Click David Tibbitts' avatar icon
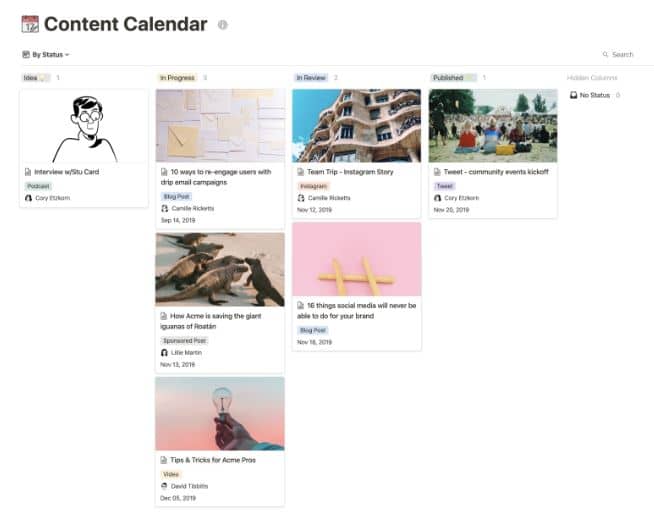This screenshot has height=524, width=654. (164, 486)
